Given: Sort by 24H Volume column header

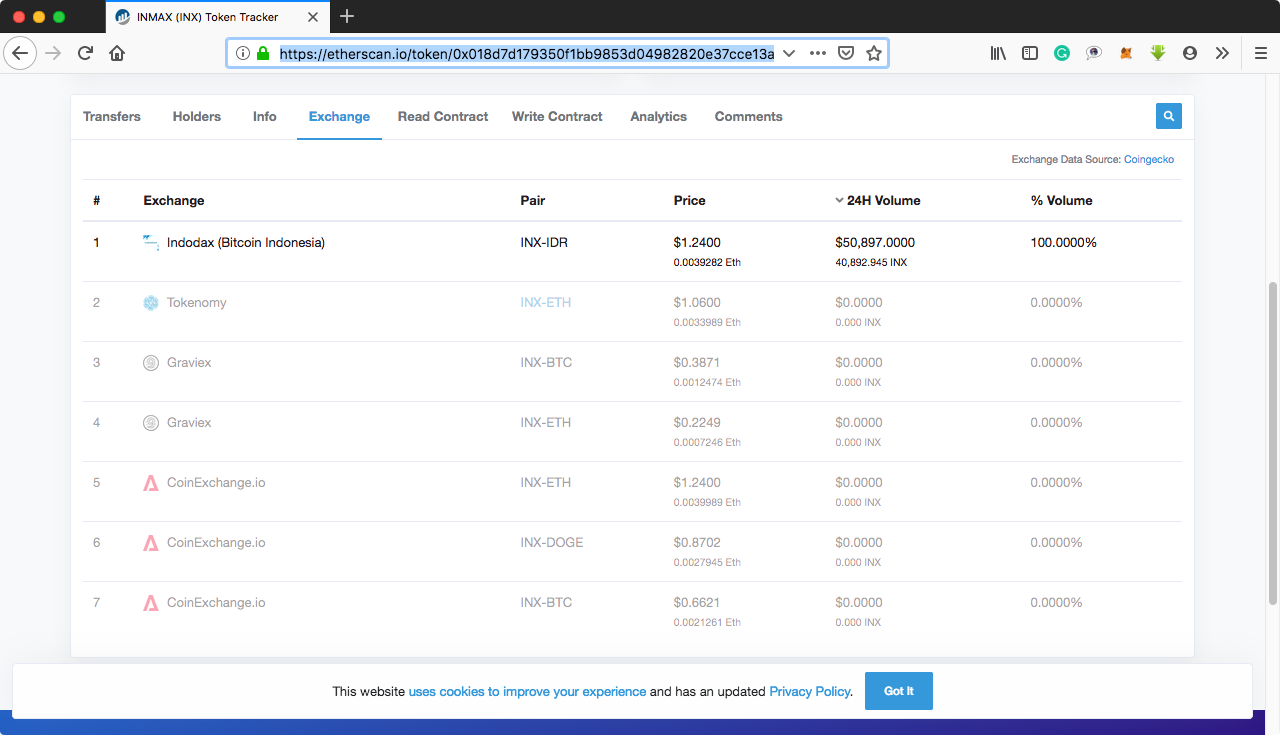Looking at the screenshot, I should (x=877, y=200).
